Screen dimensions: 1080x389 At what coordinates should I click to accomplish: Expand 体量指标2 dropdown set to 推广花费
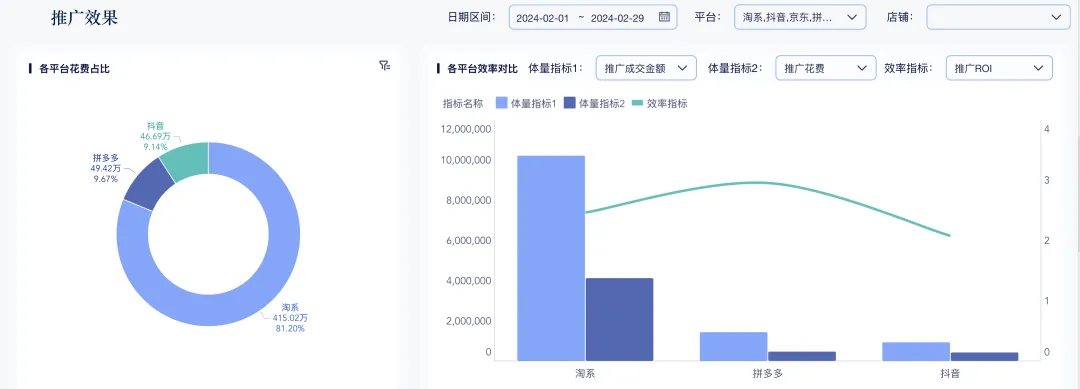click(825, 68)
